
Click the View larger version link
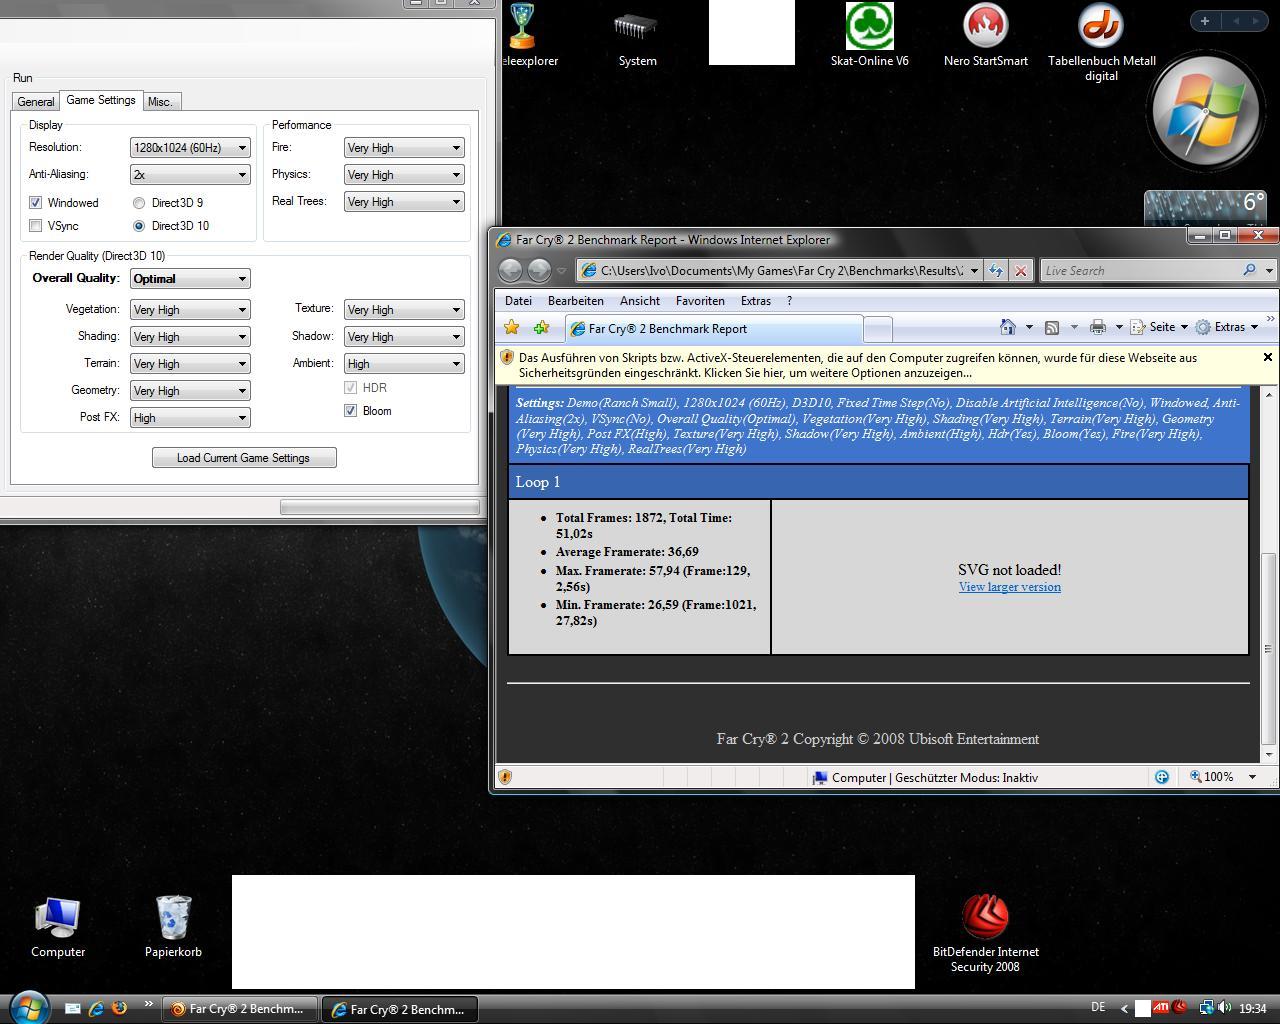click(1009, 587)
